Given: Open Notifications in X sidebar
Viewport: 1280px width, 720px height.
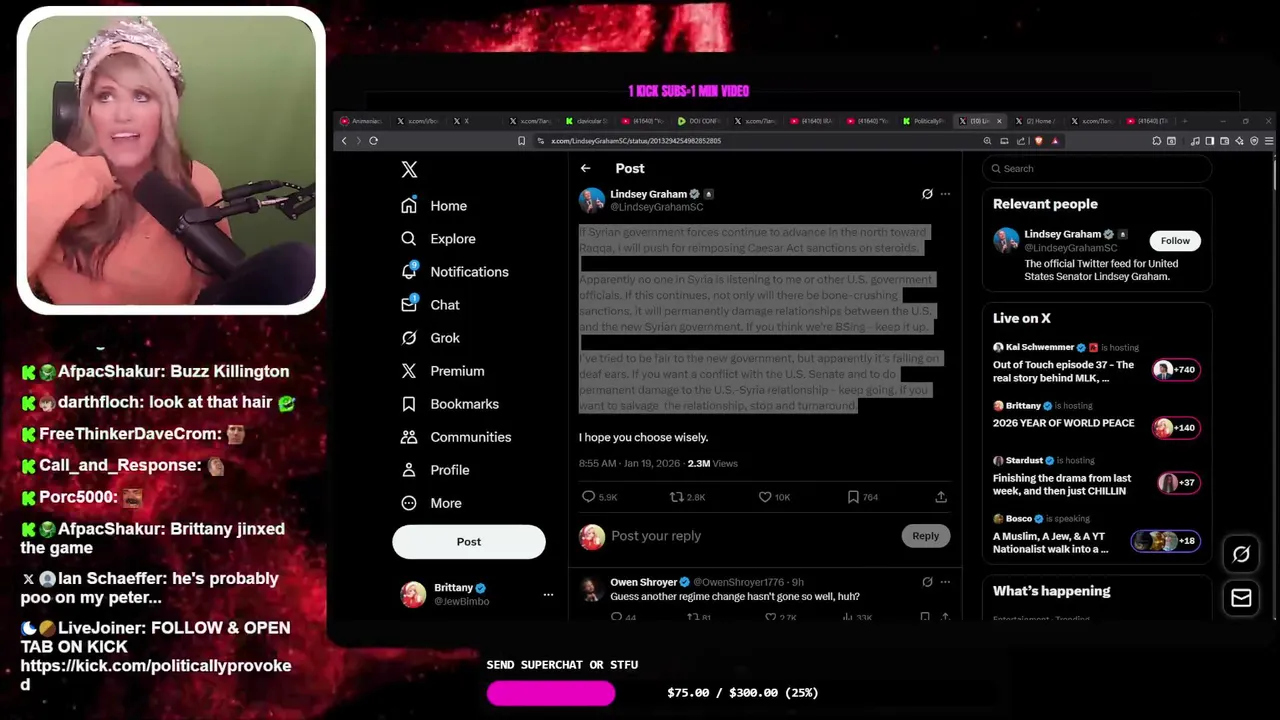Looking at the screenshot, I should pos(454,272).
